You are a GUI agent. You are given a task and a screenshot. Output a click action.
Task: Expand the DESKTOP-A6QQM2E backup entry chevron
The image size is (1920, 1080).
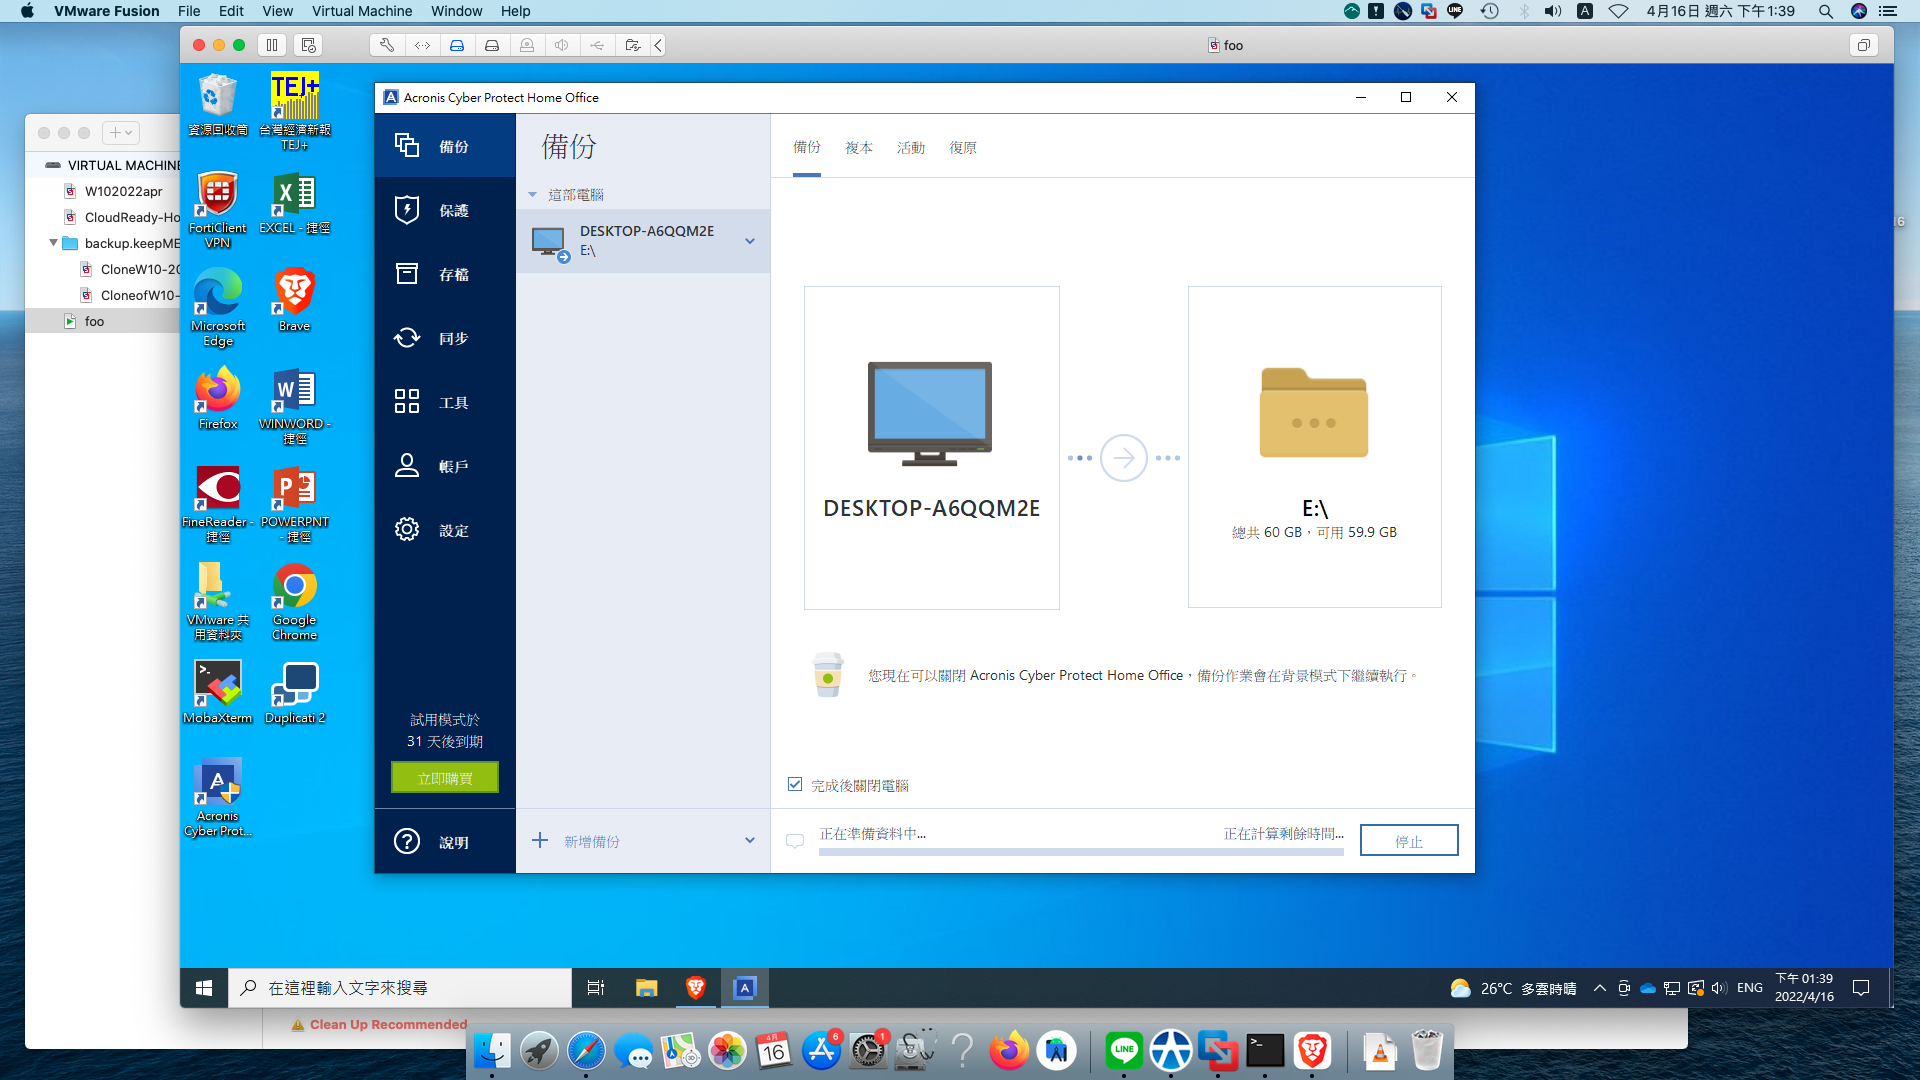[750, 241]
